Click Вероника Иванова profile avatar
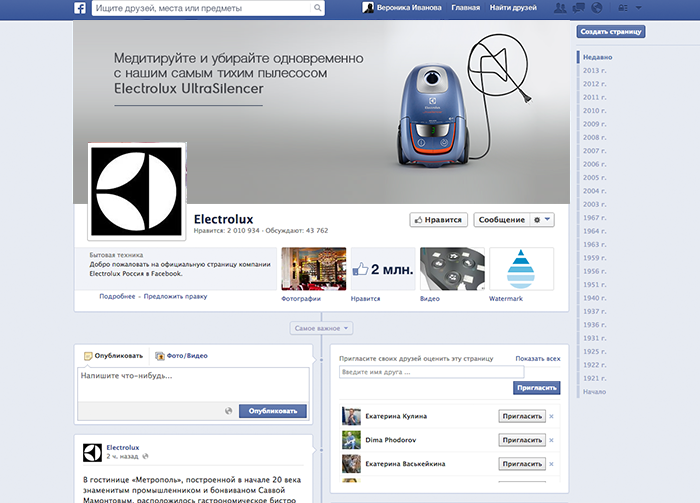 368,8
